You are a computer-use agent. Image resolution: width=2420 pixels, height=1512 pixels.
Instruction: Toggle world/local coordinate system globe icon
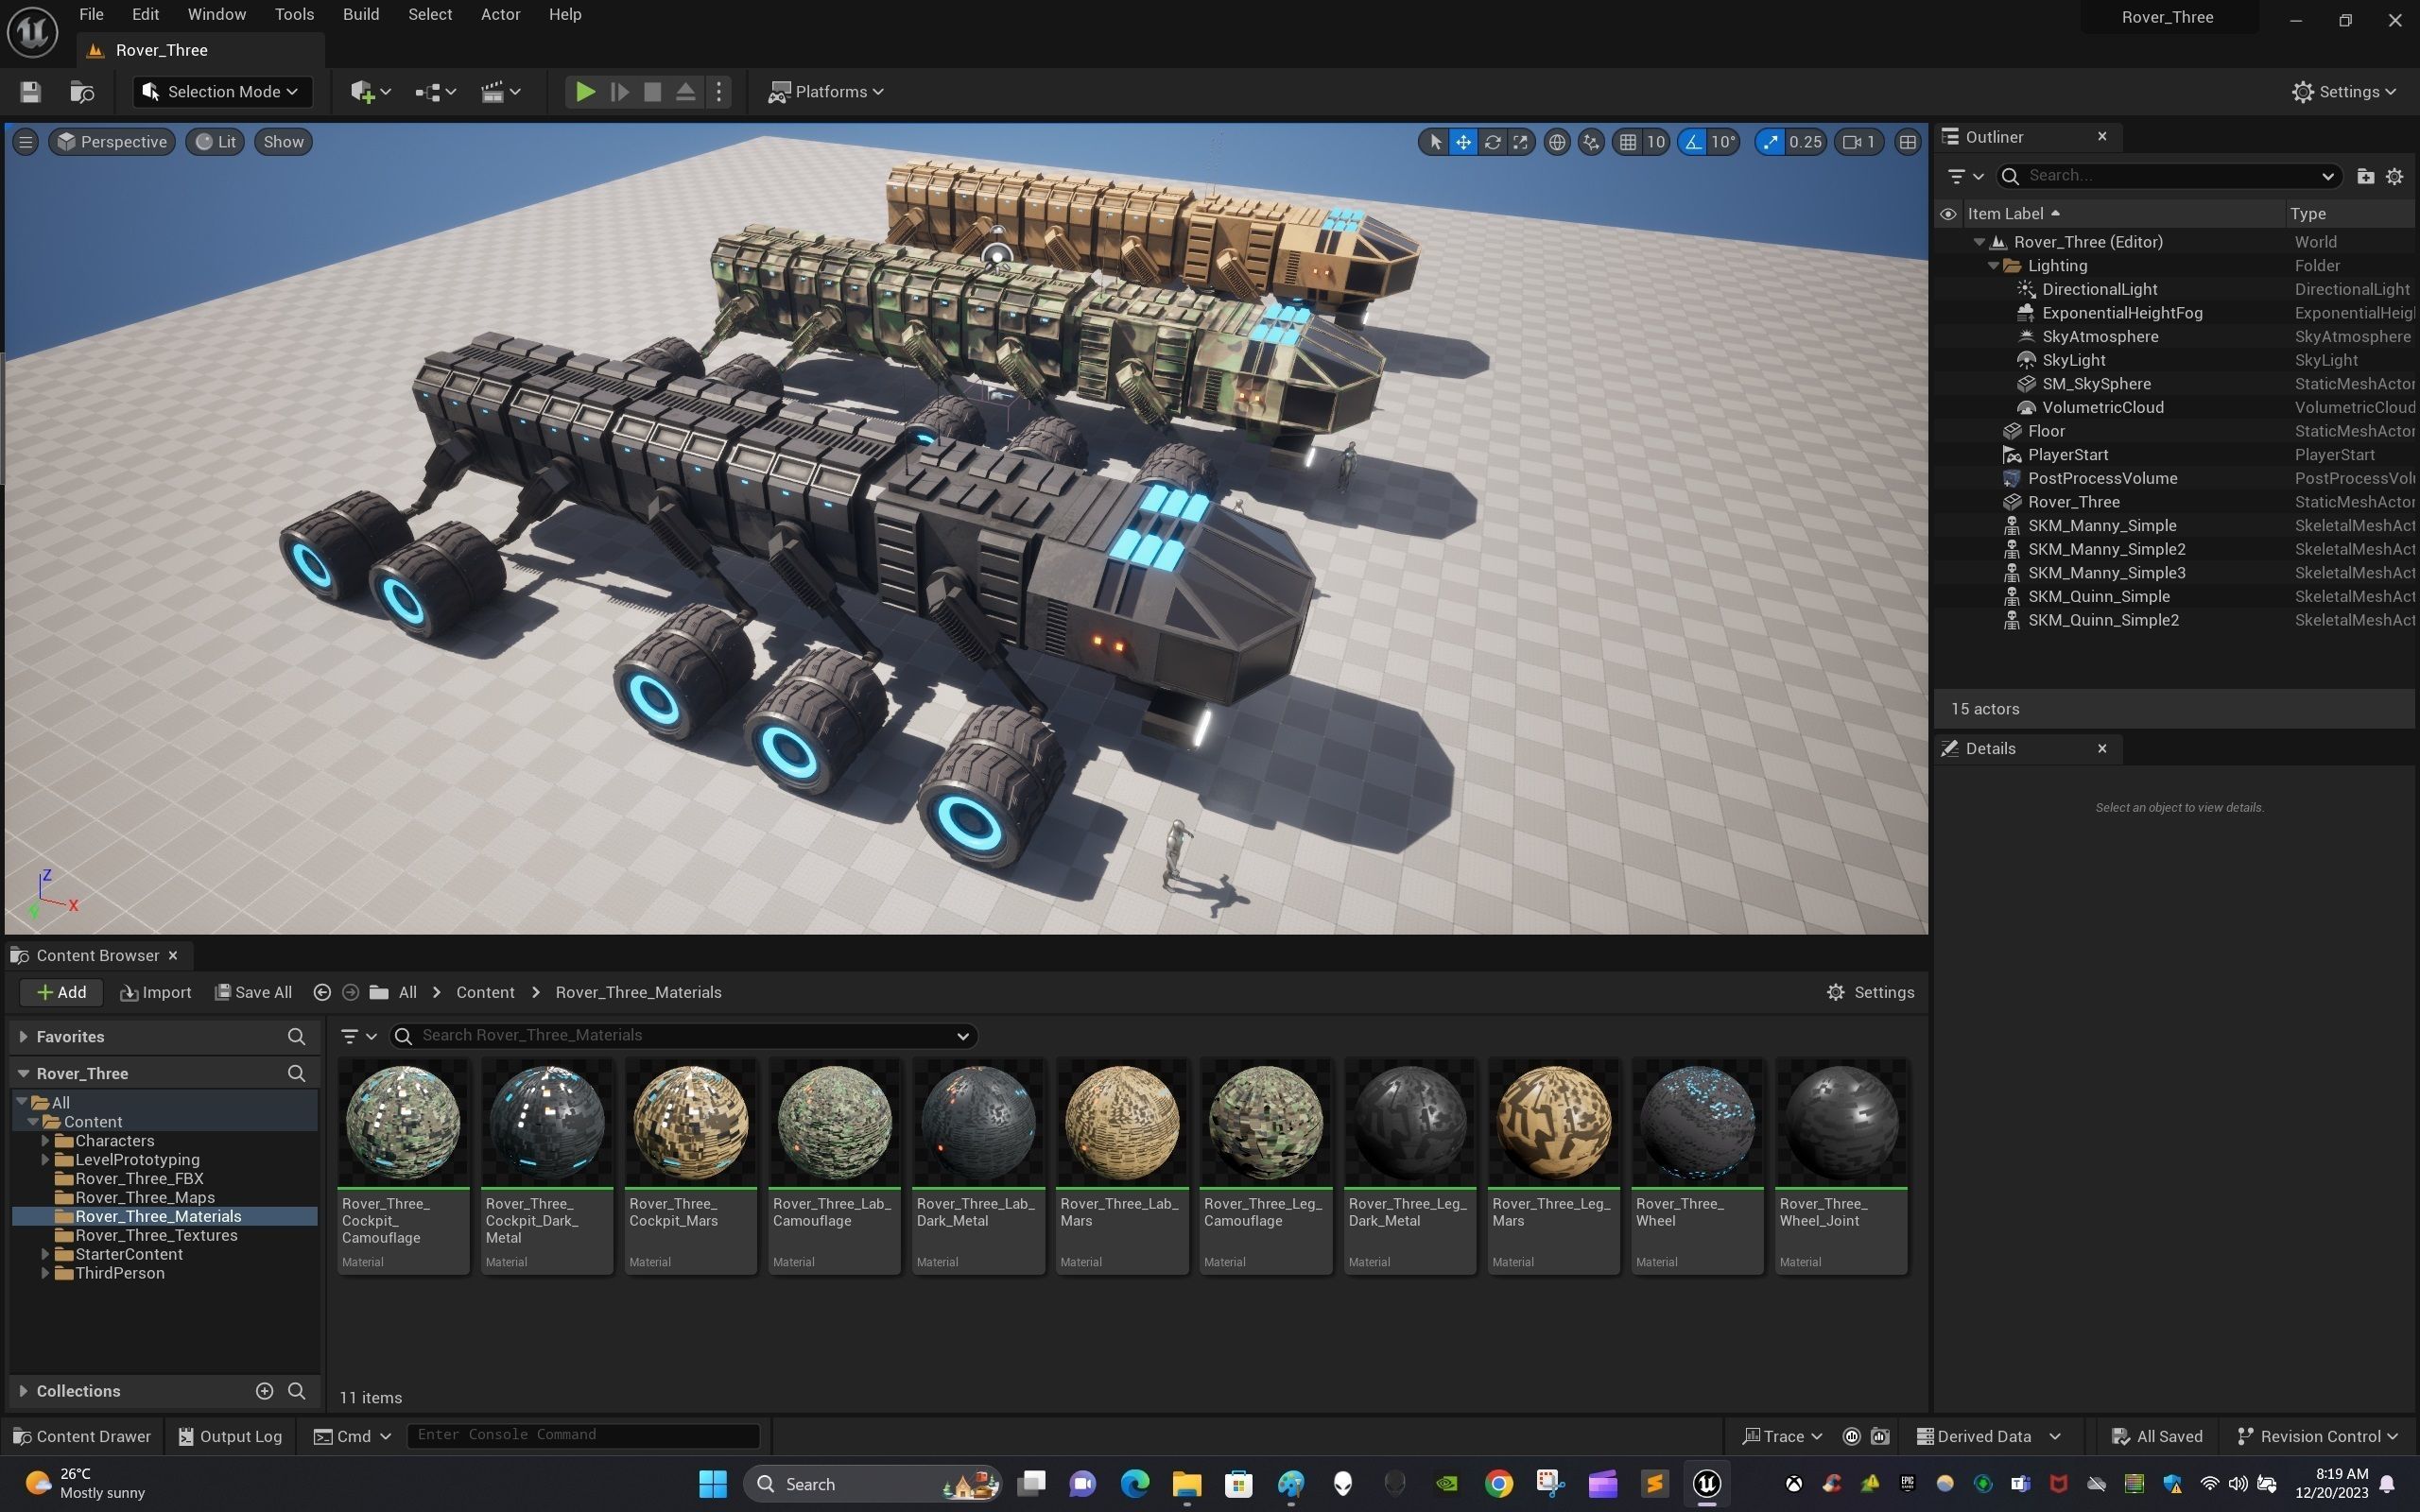tap(1557, 142)
